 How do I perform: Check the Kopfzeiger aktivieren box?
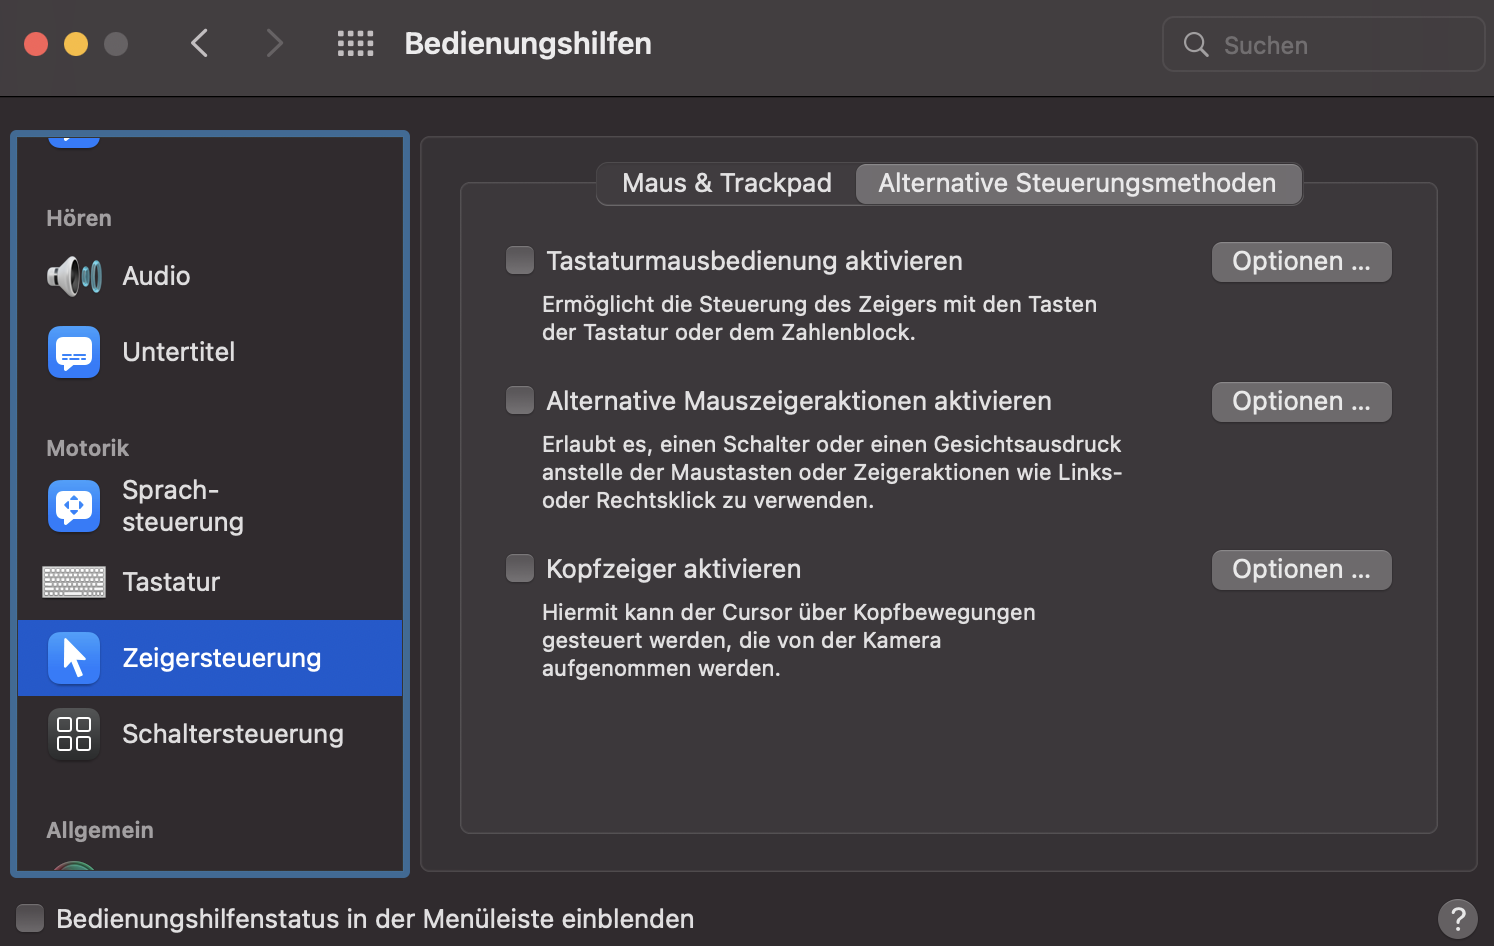[520, 569]
